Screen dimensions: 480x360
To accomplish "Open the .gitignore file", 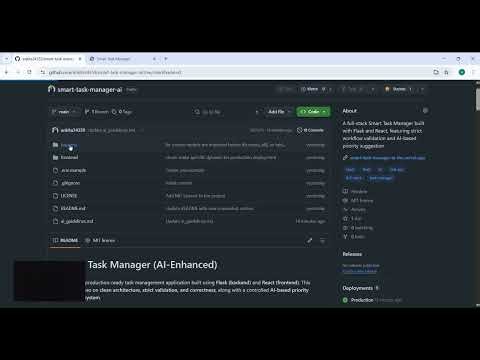I will coord(70,183).
